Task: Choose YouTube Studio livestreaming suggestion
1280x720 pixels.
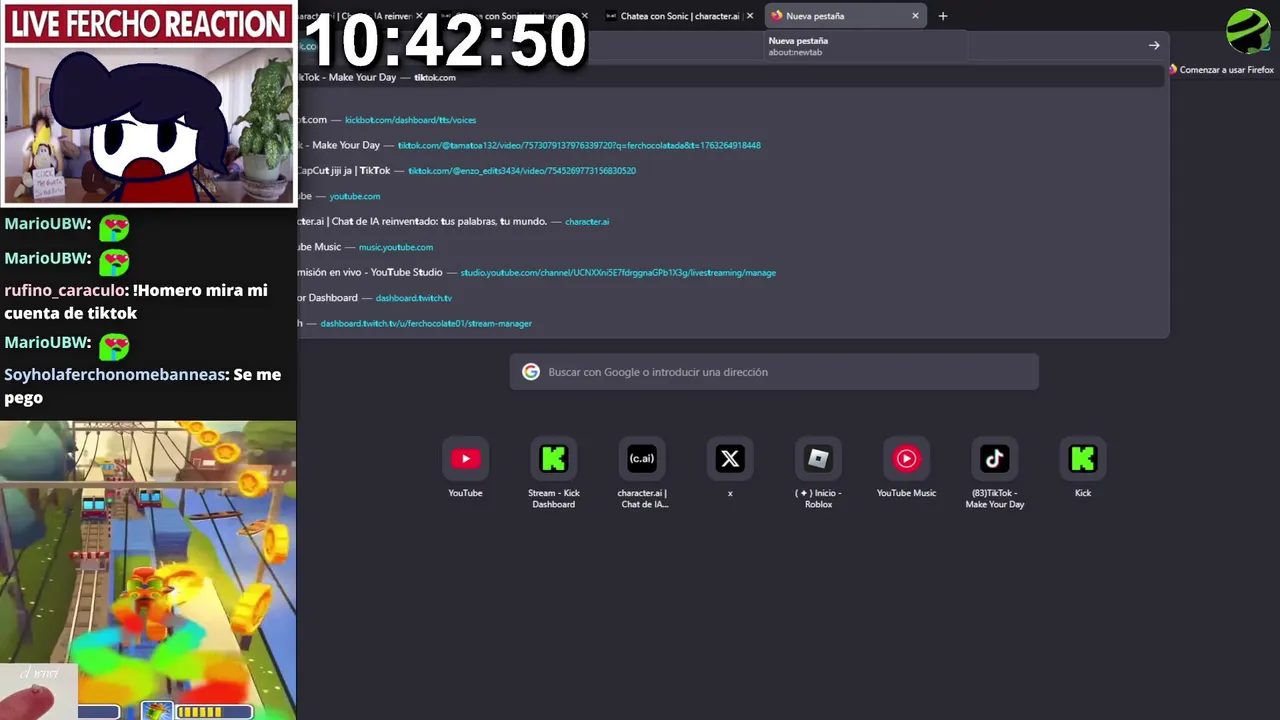Action: pos(732,272)
